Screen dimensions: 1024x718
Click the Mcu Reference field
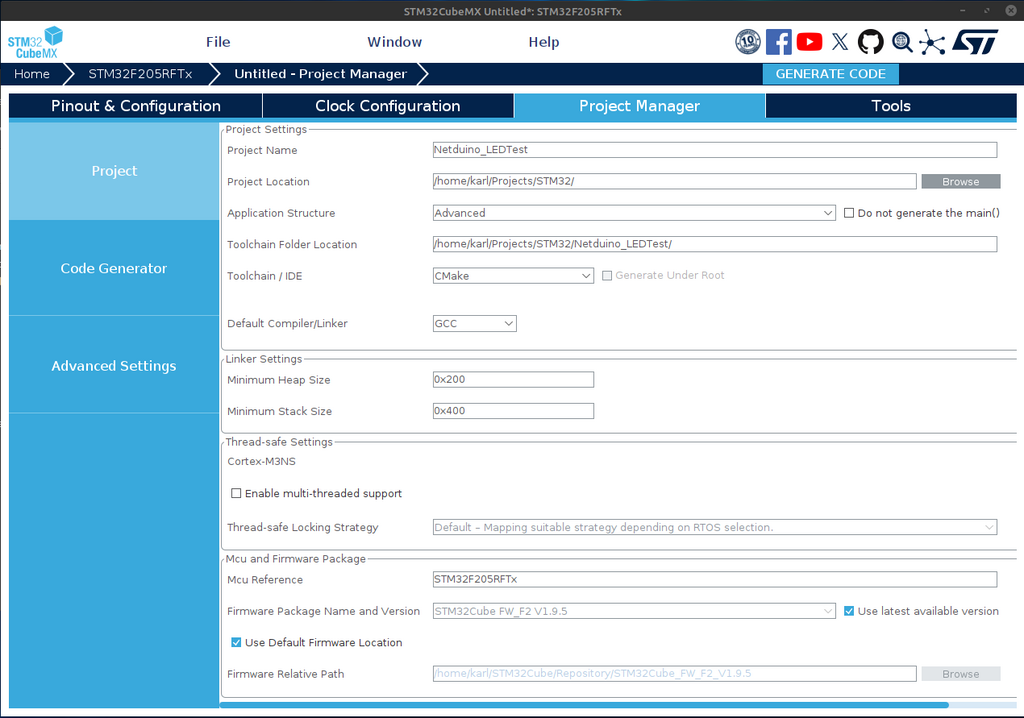click(714, 579)
